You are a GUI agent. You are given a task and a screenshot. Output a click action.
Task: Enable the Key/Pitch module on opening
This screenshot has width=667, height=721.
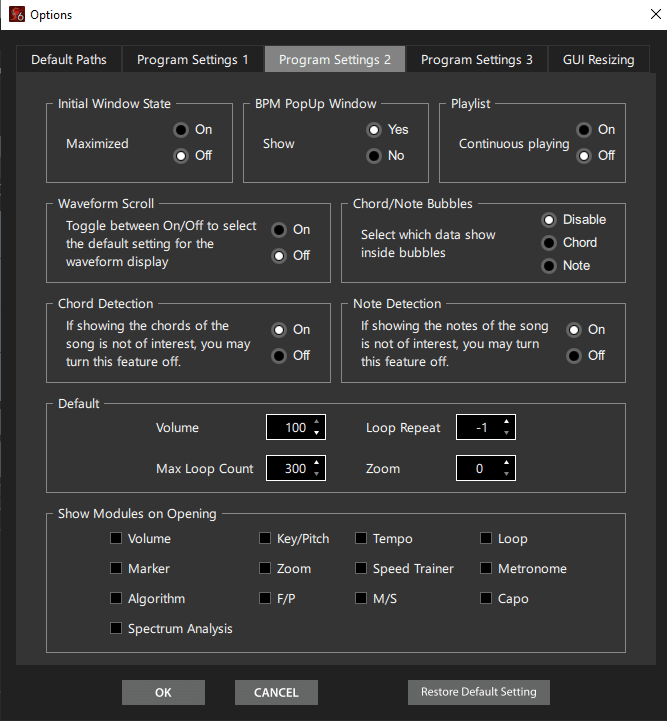point(265,539)
